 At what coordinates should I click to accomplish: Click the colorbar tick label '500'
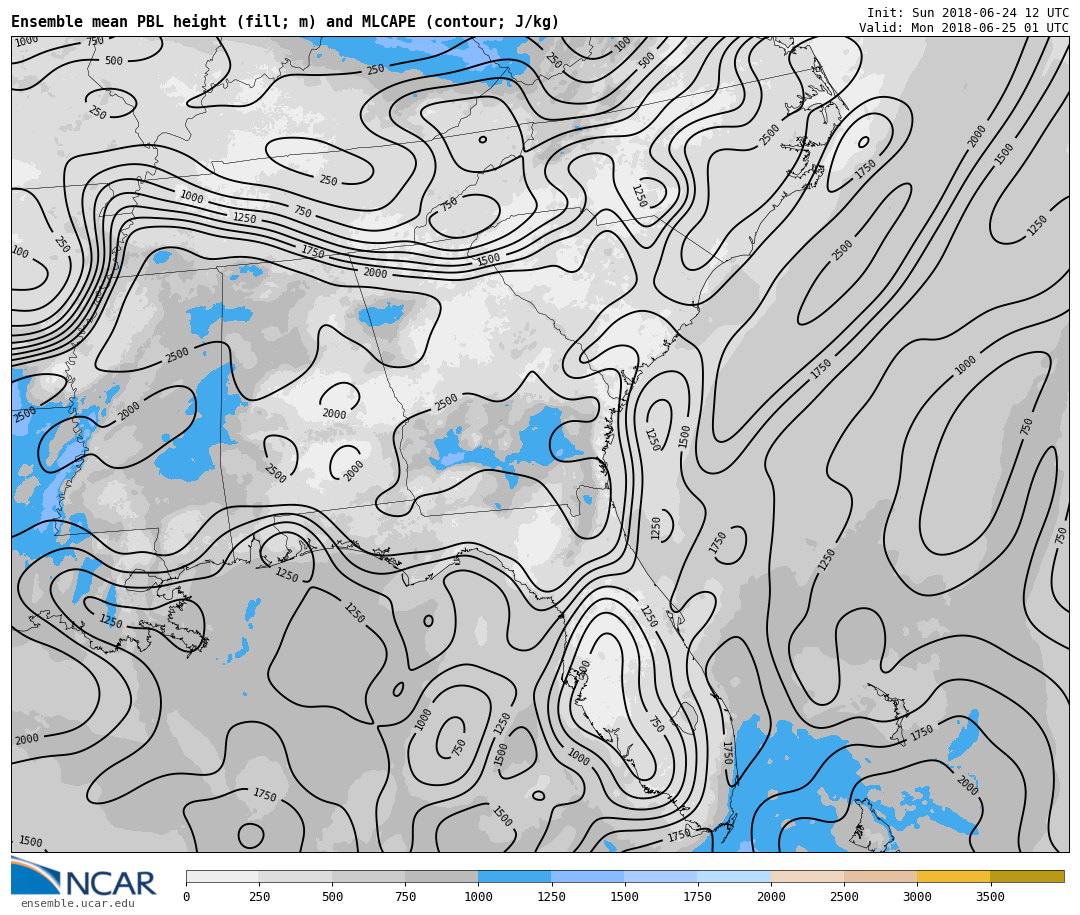(332, 896)
